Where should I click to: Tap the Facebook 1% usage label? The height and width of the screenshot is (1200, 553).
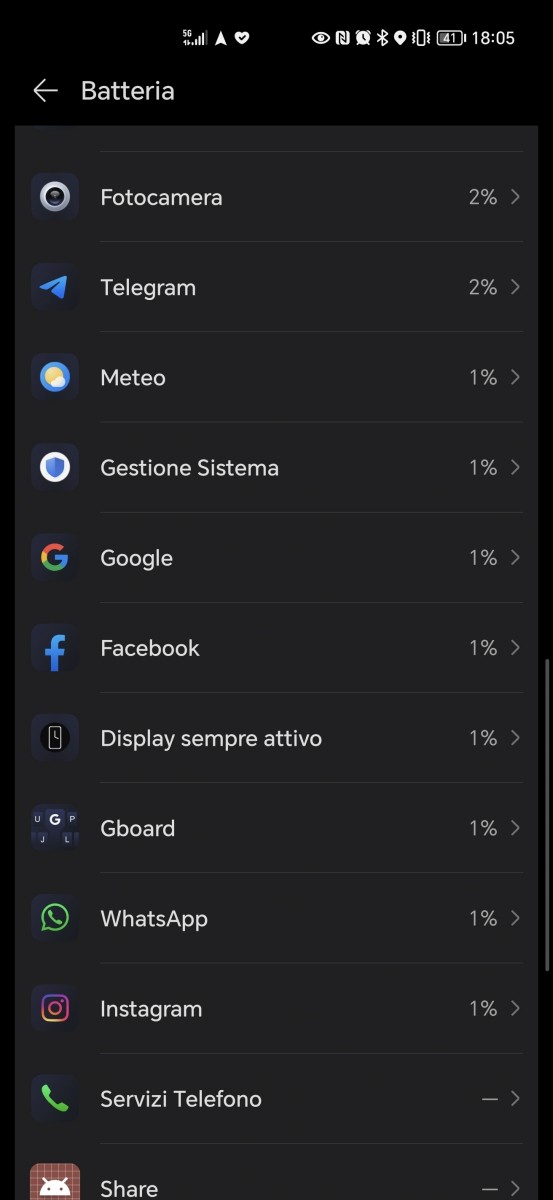pyautogui.click(x=483, y=648)
